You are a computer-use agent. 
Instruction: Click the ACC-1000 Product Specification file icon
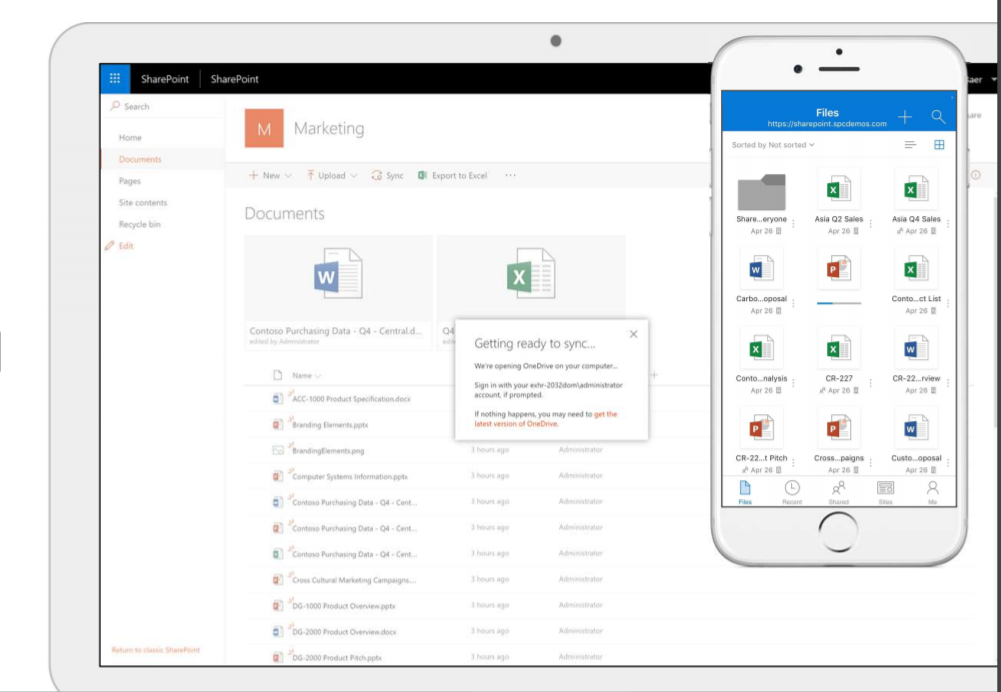click(x=278, y=398)
